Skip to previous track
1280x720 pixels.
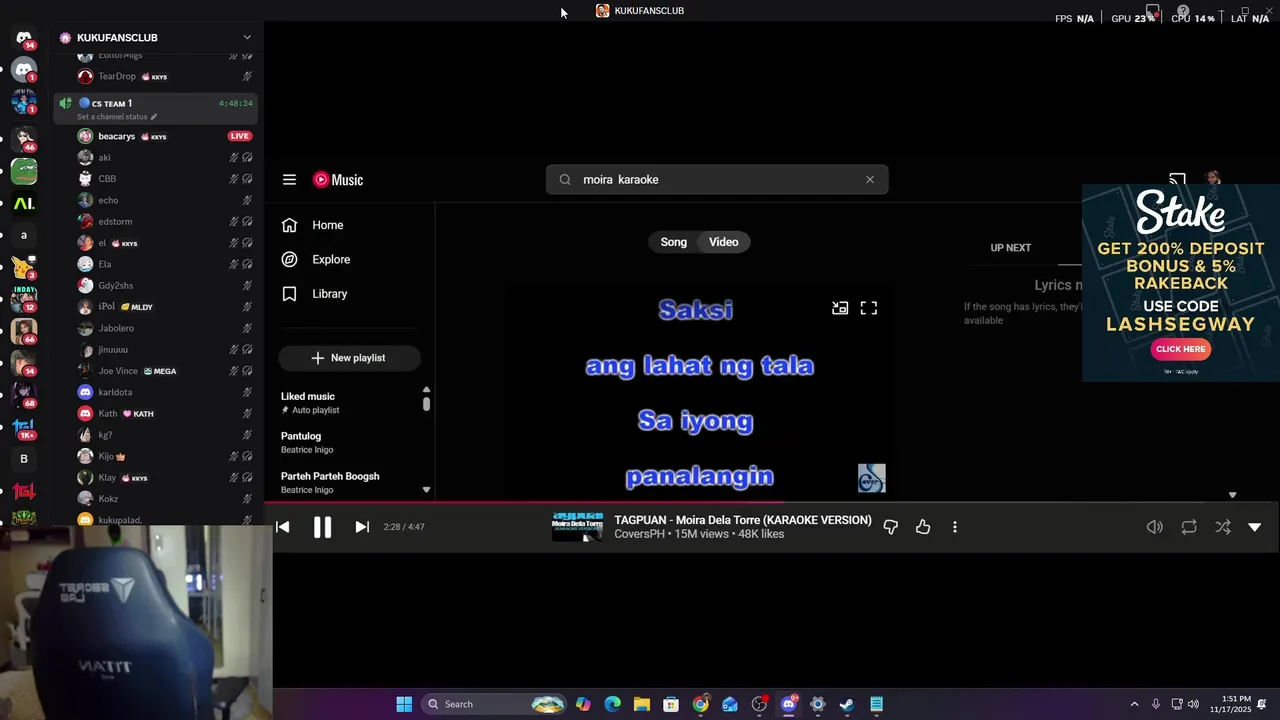coord(282,527)
